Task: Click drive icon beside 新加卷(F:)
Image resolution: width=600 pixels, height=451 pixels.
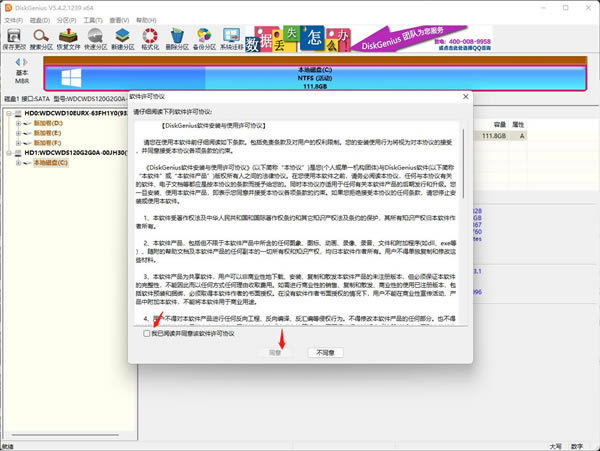Action: click(27, 143)
